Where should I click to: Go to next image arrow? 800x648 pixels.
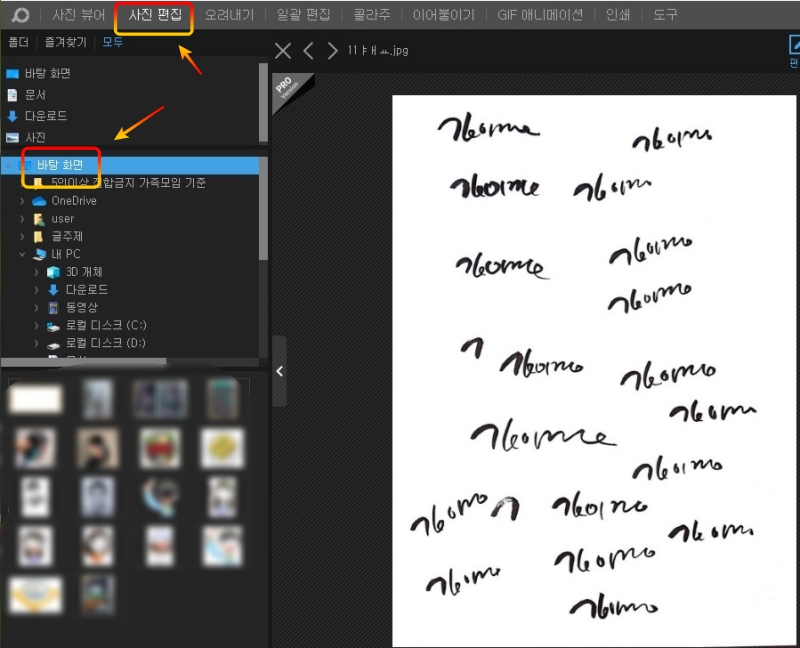pyautogui.click(x=332, y=51)
